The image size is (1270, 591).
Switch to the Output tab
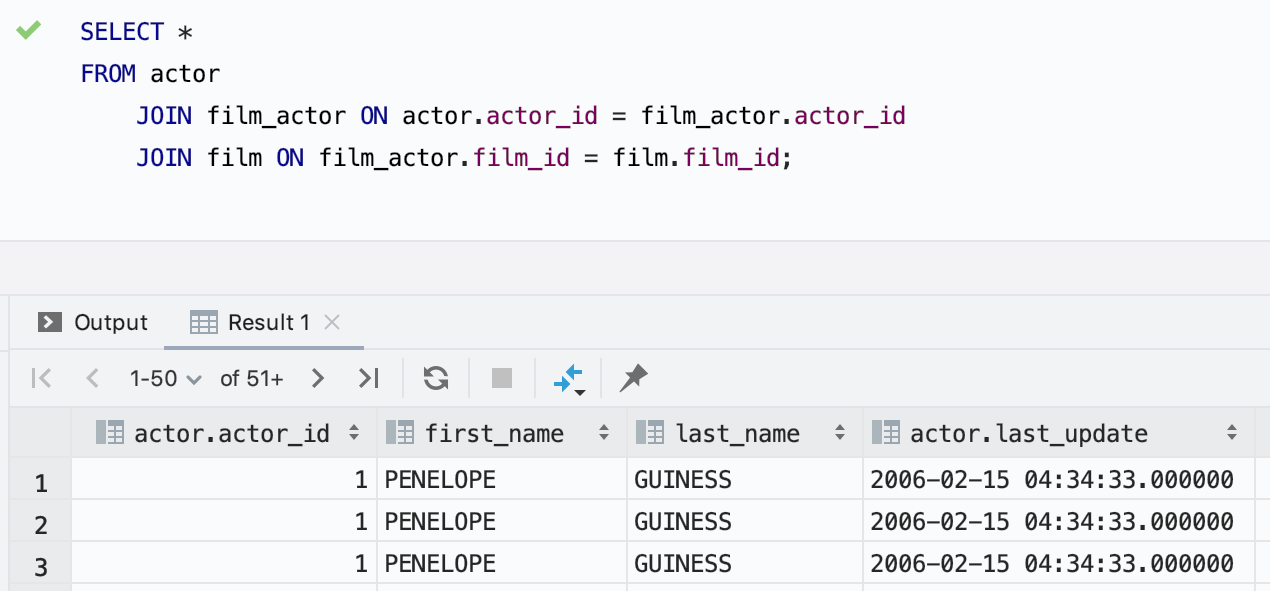(x=93, y=322)
